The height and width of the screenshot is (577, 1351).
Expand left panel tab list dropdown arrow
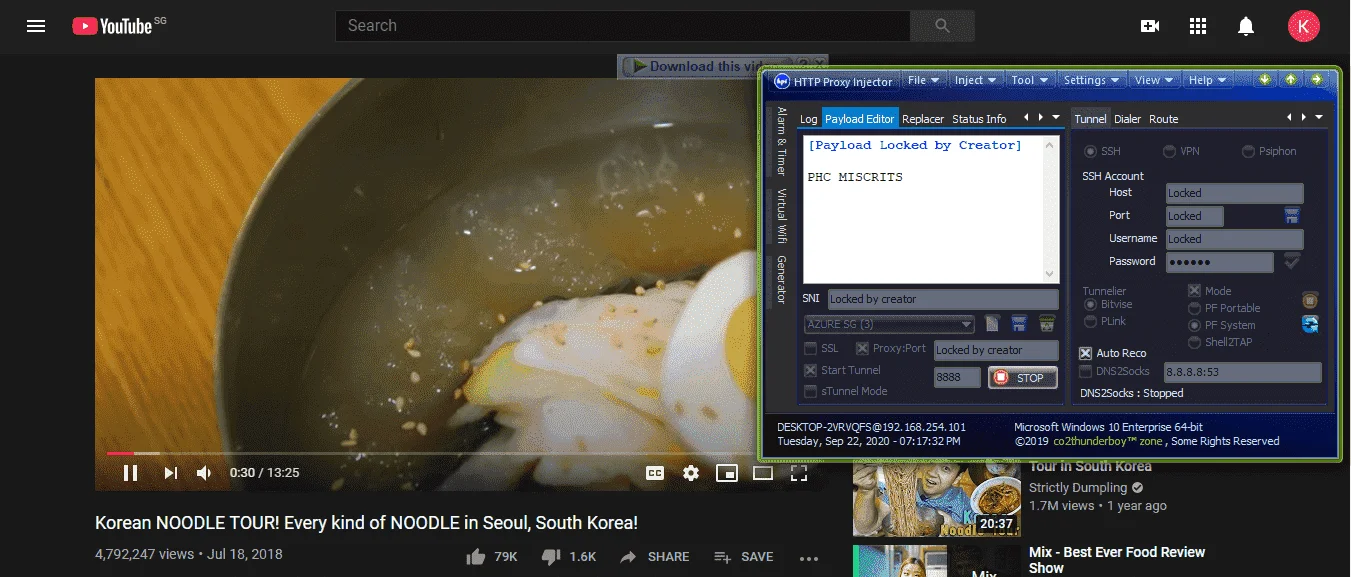coord(1054,118)
